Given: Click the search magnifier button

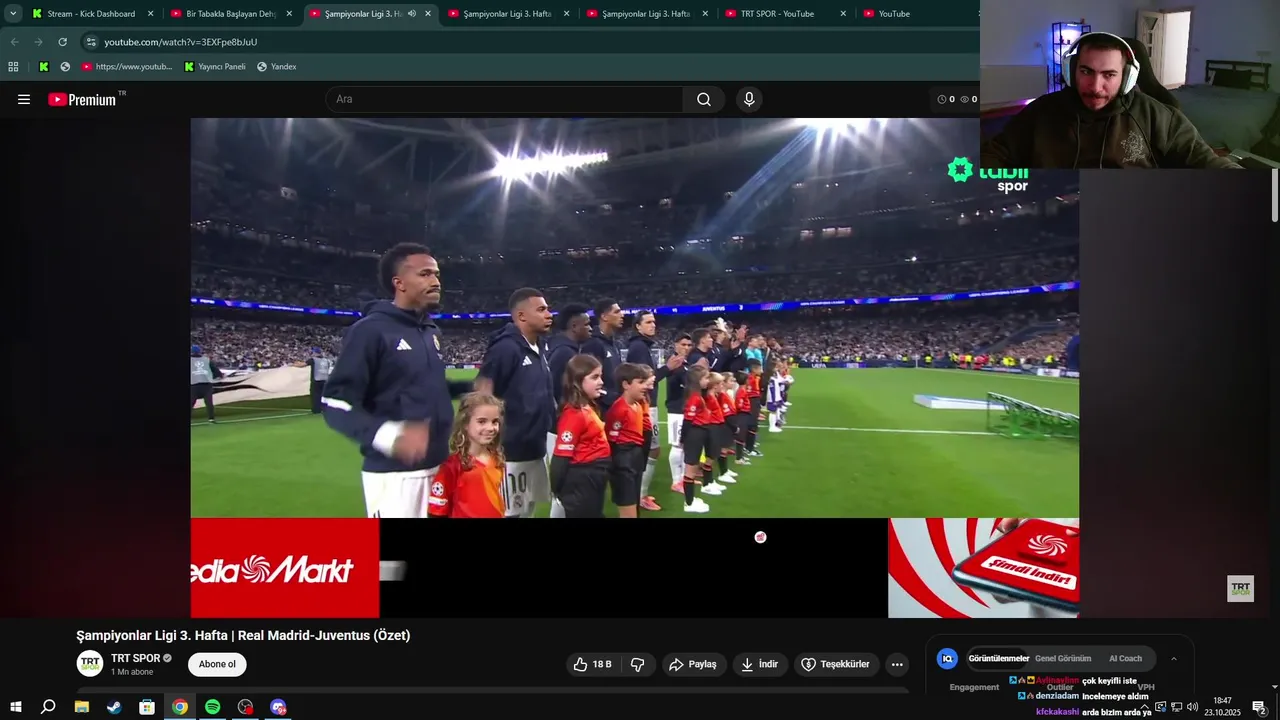Looking at the screenshot, I should pyautogui.click(x=704, y=99).
